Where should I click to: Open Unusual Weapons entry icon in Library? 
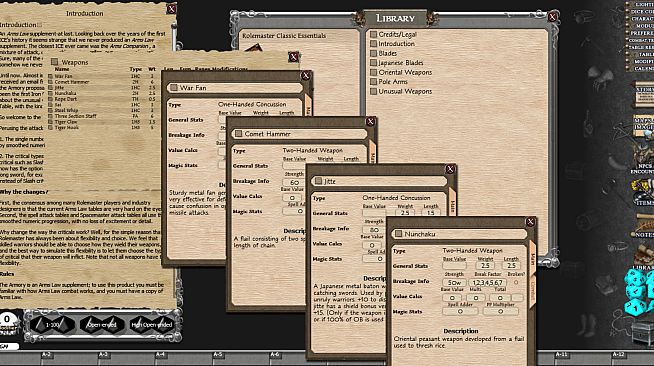tap(374, 91)
